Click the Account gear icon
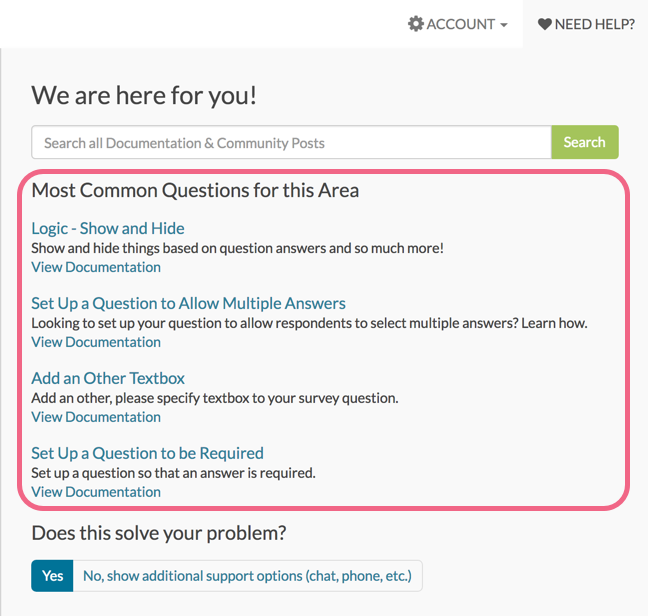Screen dimensions: 648x616 416,24
